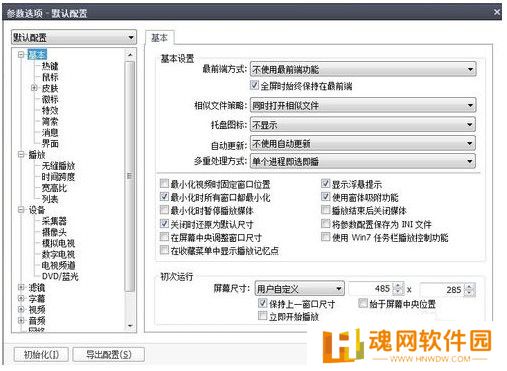Image resolution: width=507 pixels, height=371 pixels.
Task: Switch to the 基本 tab
Action: [159, 38]
